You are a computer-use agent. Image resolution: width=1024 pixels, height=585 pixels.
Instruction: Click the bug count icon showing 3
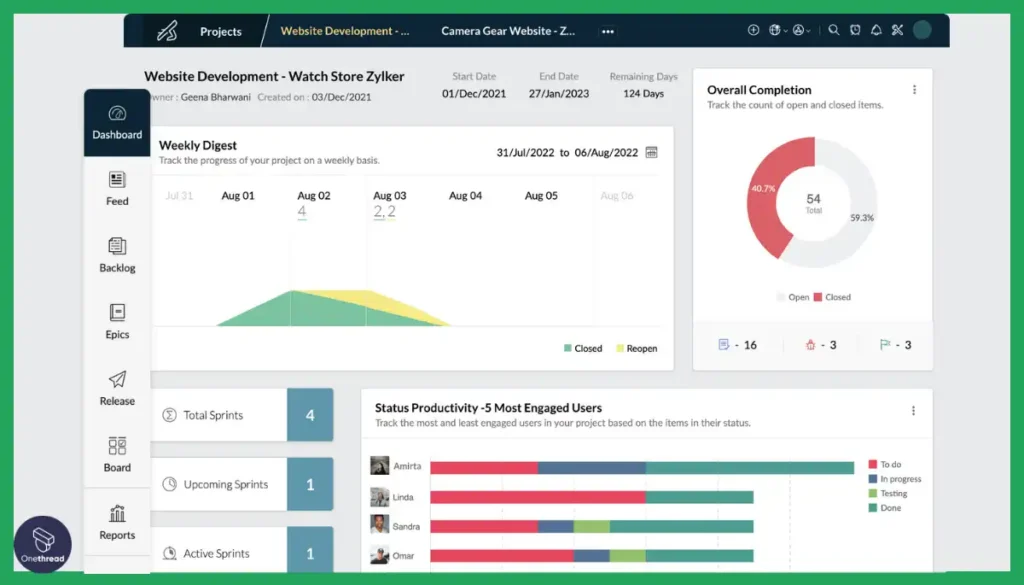[810, 345]
